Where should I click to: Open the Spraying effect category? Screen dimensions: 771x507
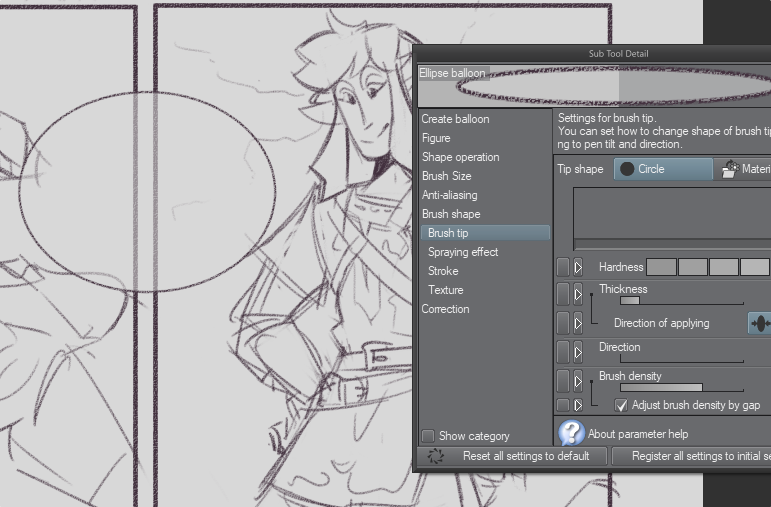tap(463, 252)
